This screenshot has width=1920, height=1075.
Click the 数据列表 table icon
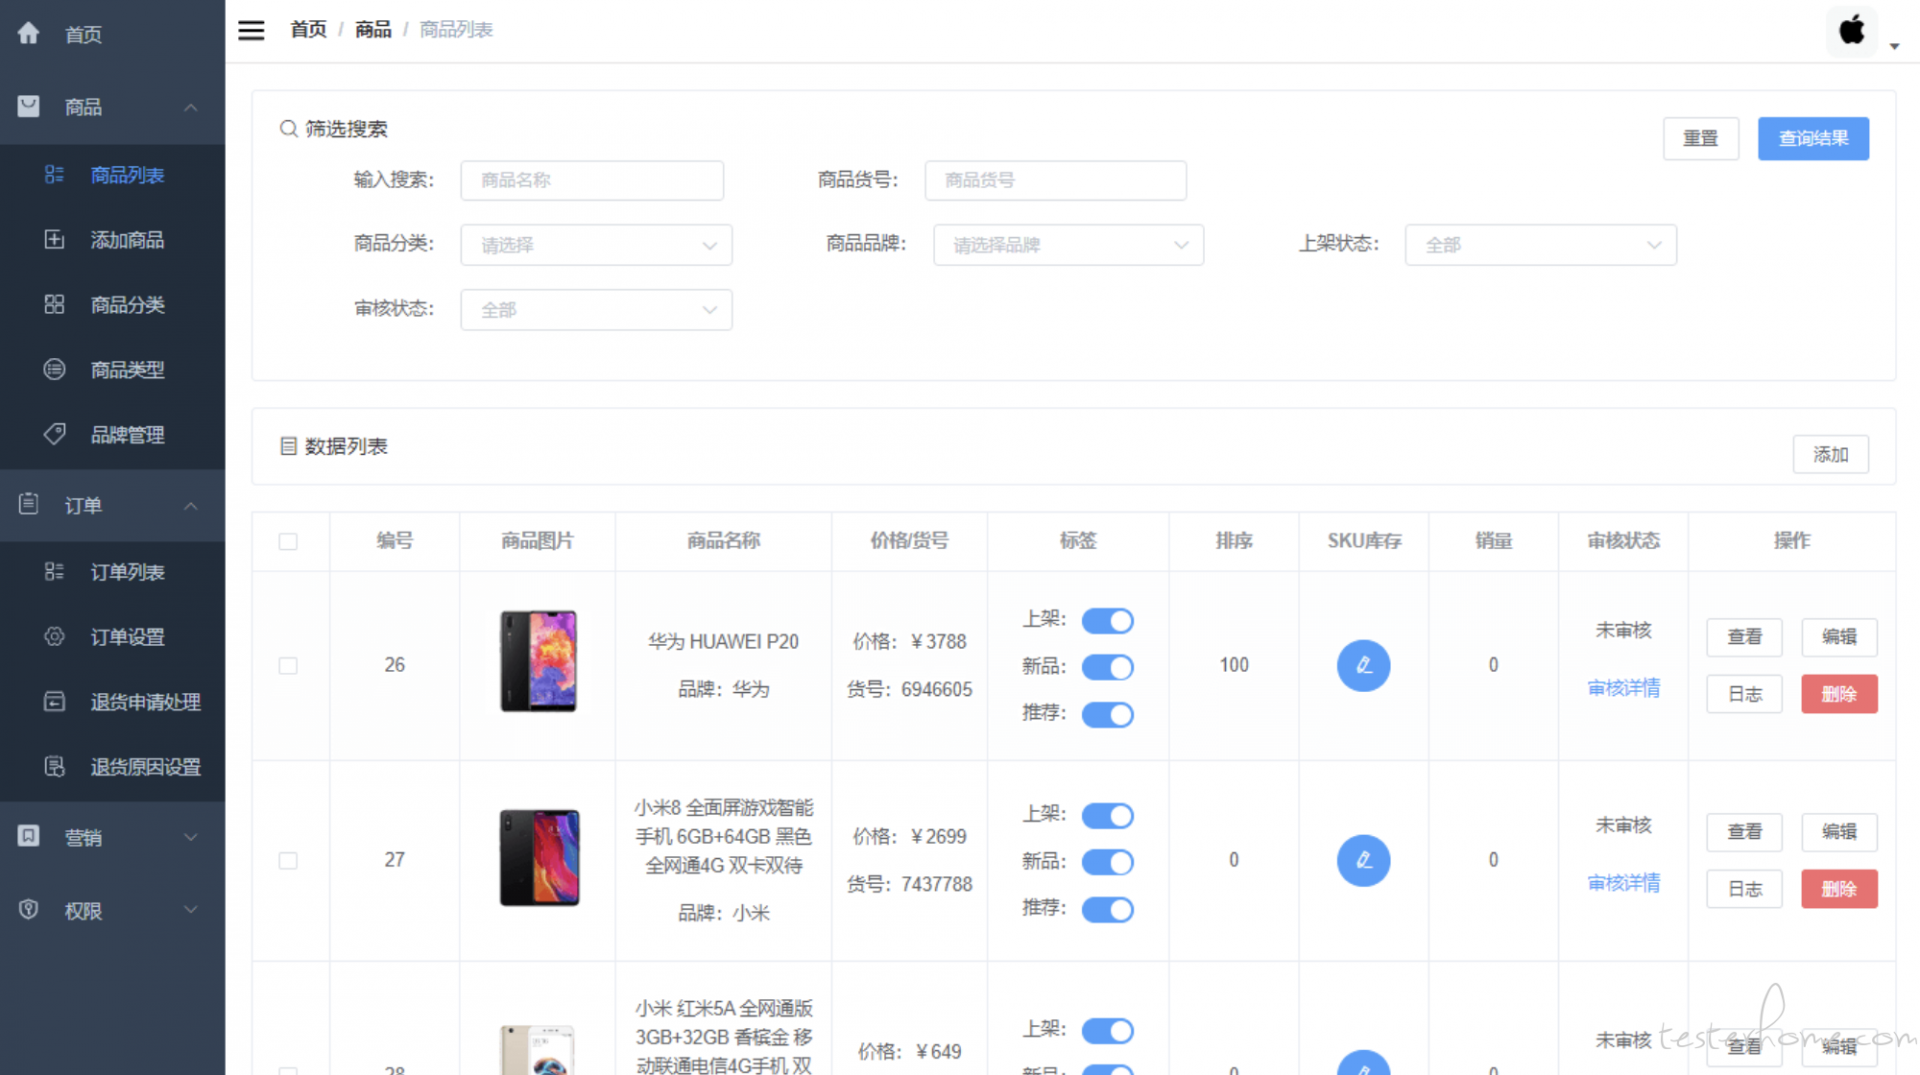(x=288, y=446)
